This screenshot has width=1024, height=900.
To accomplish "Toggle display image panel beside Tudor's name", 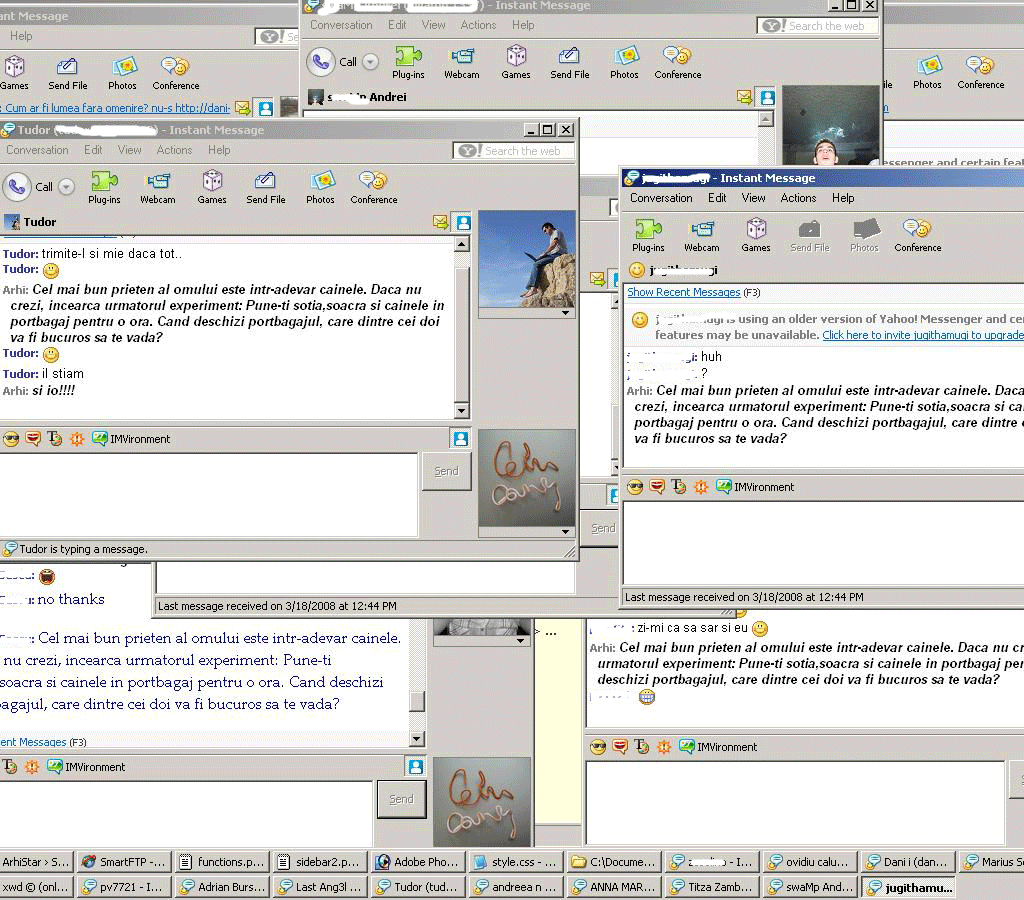I will click(463, 222).
